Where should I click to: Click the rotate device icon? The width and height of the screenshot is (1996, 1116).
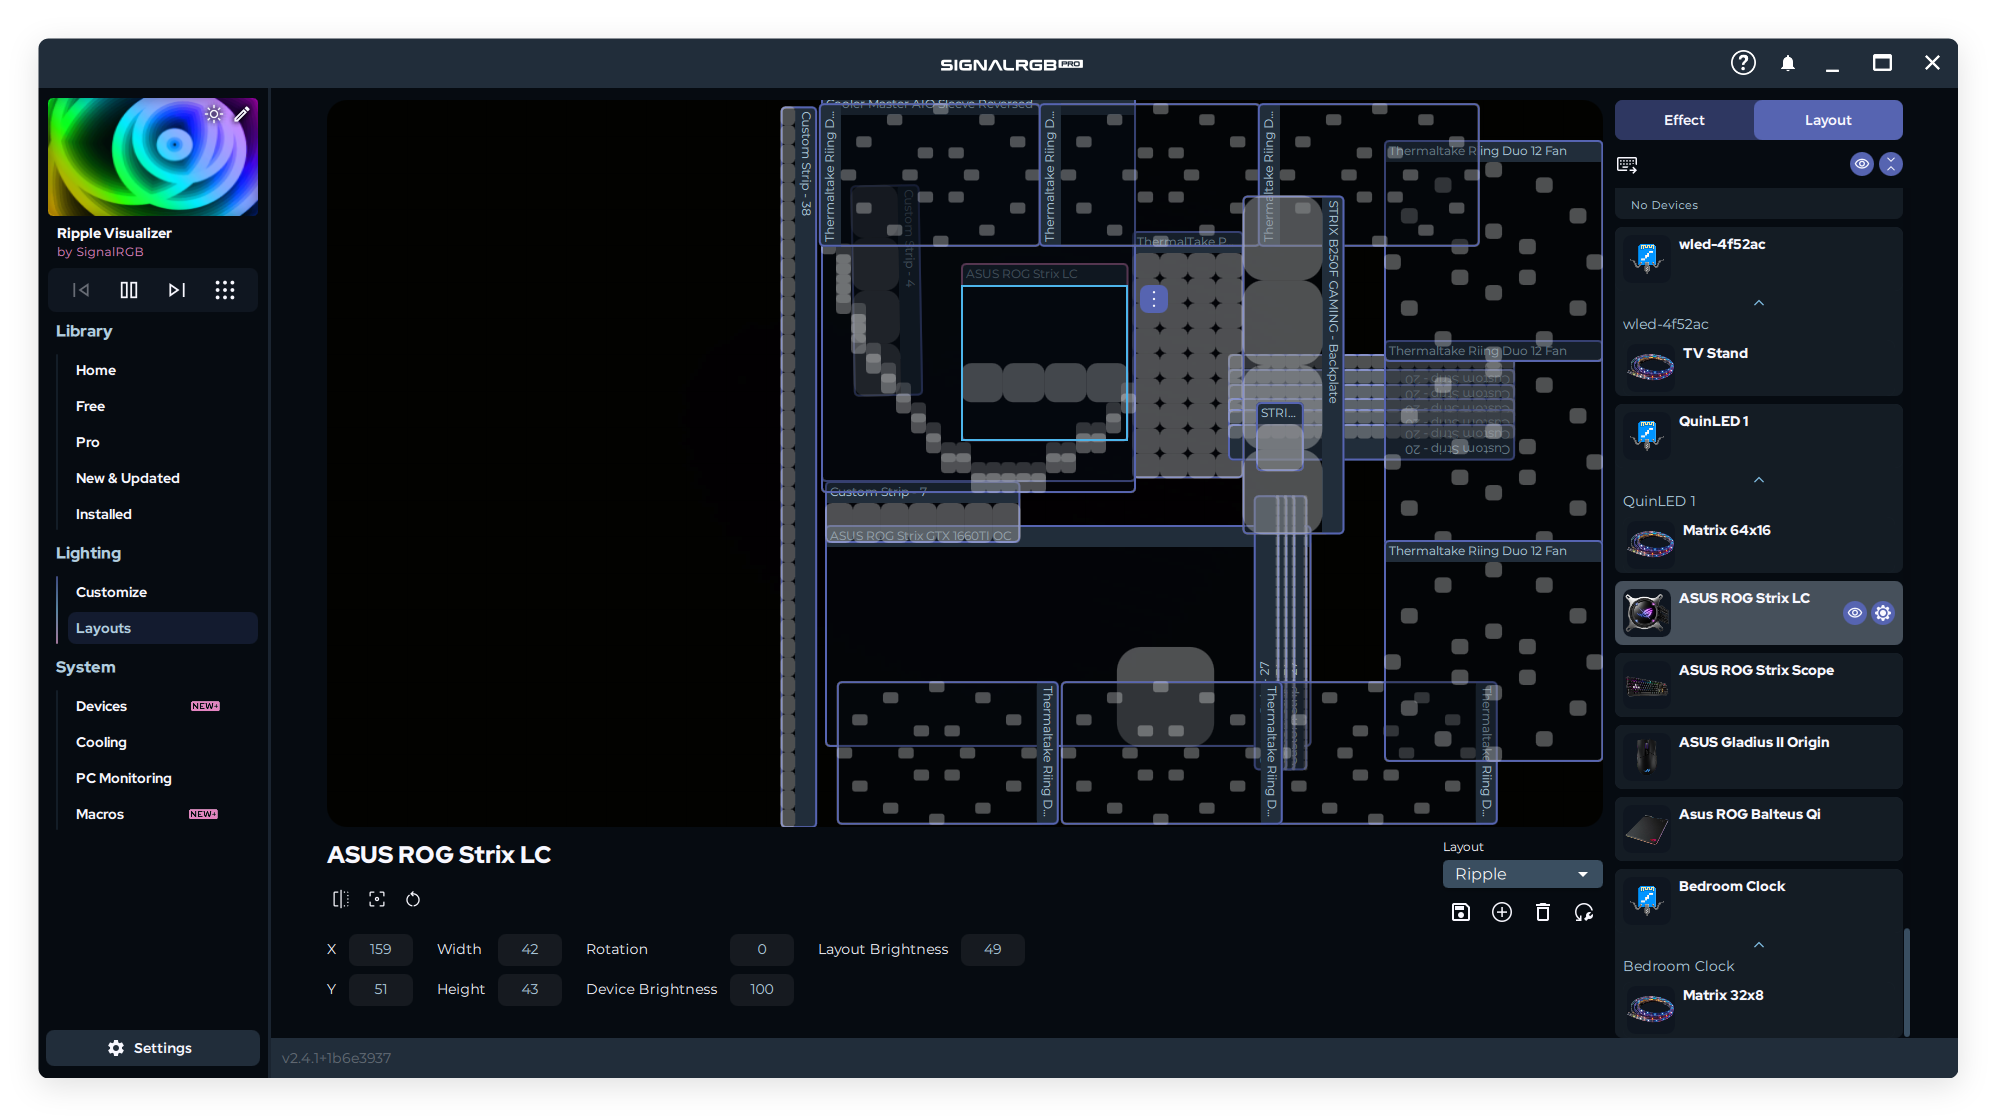point(413,899)
